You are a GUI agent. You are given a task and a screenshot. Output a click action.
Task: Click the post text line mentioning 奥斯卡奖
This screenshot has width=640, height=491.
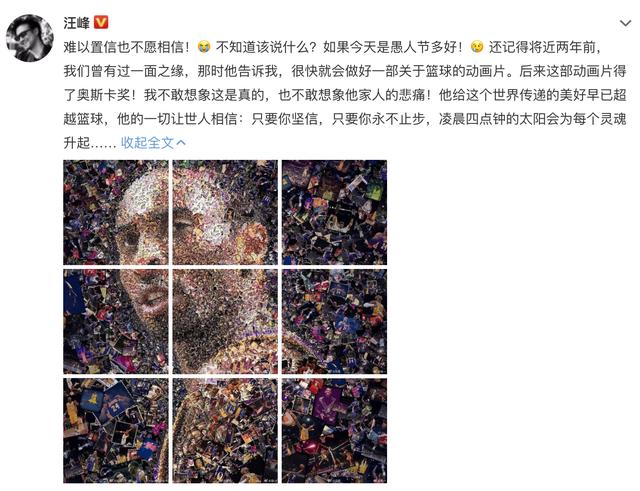click(345, 95)
